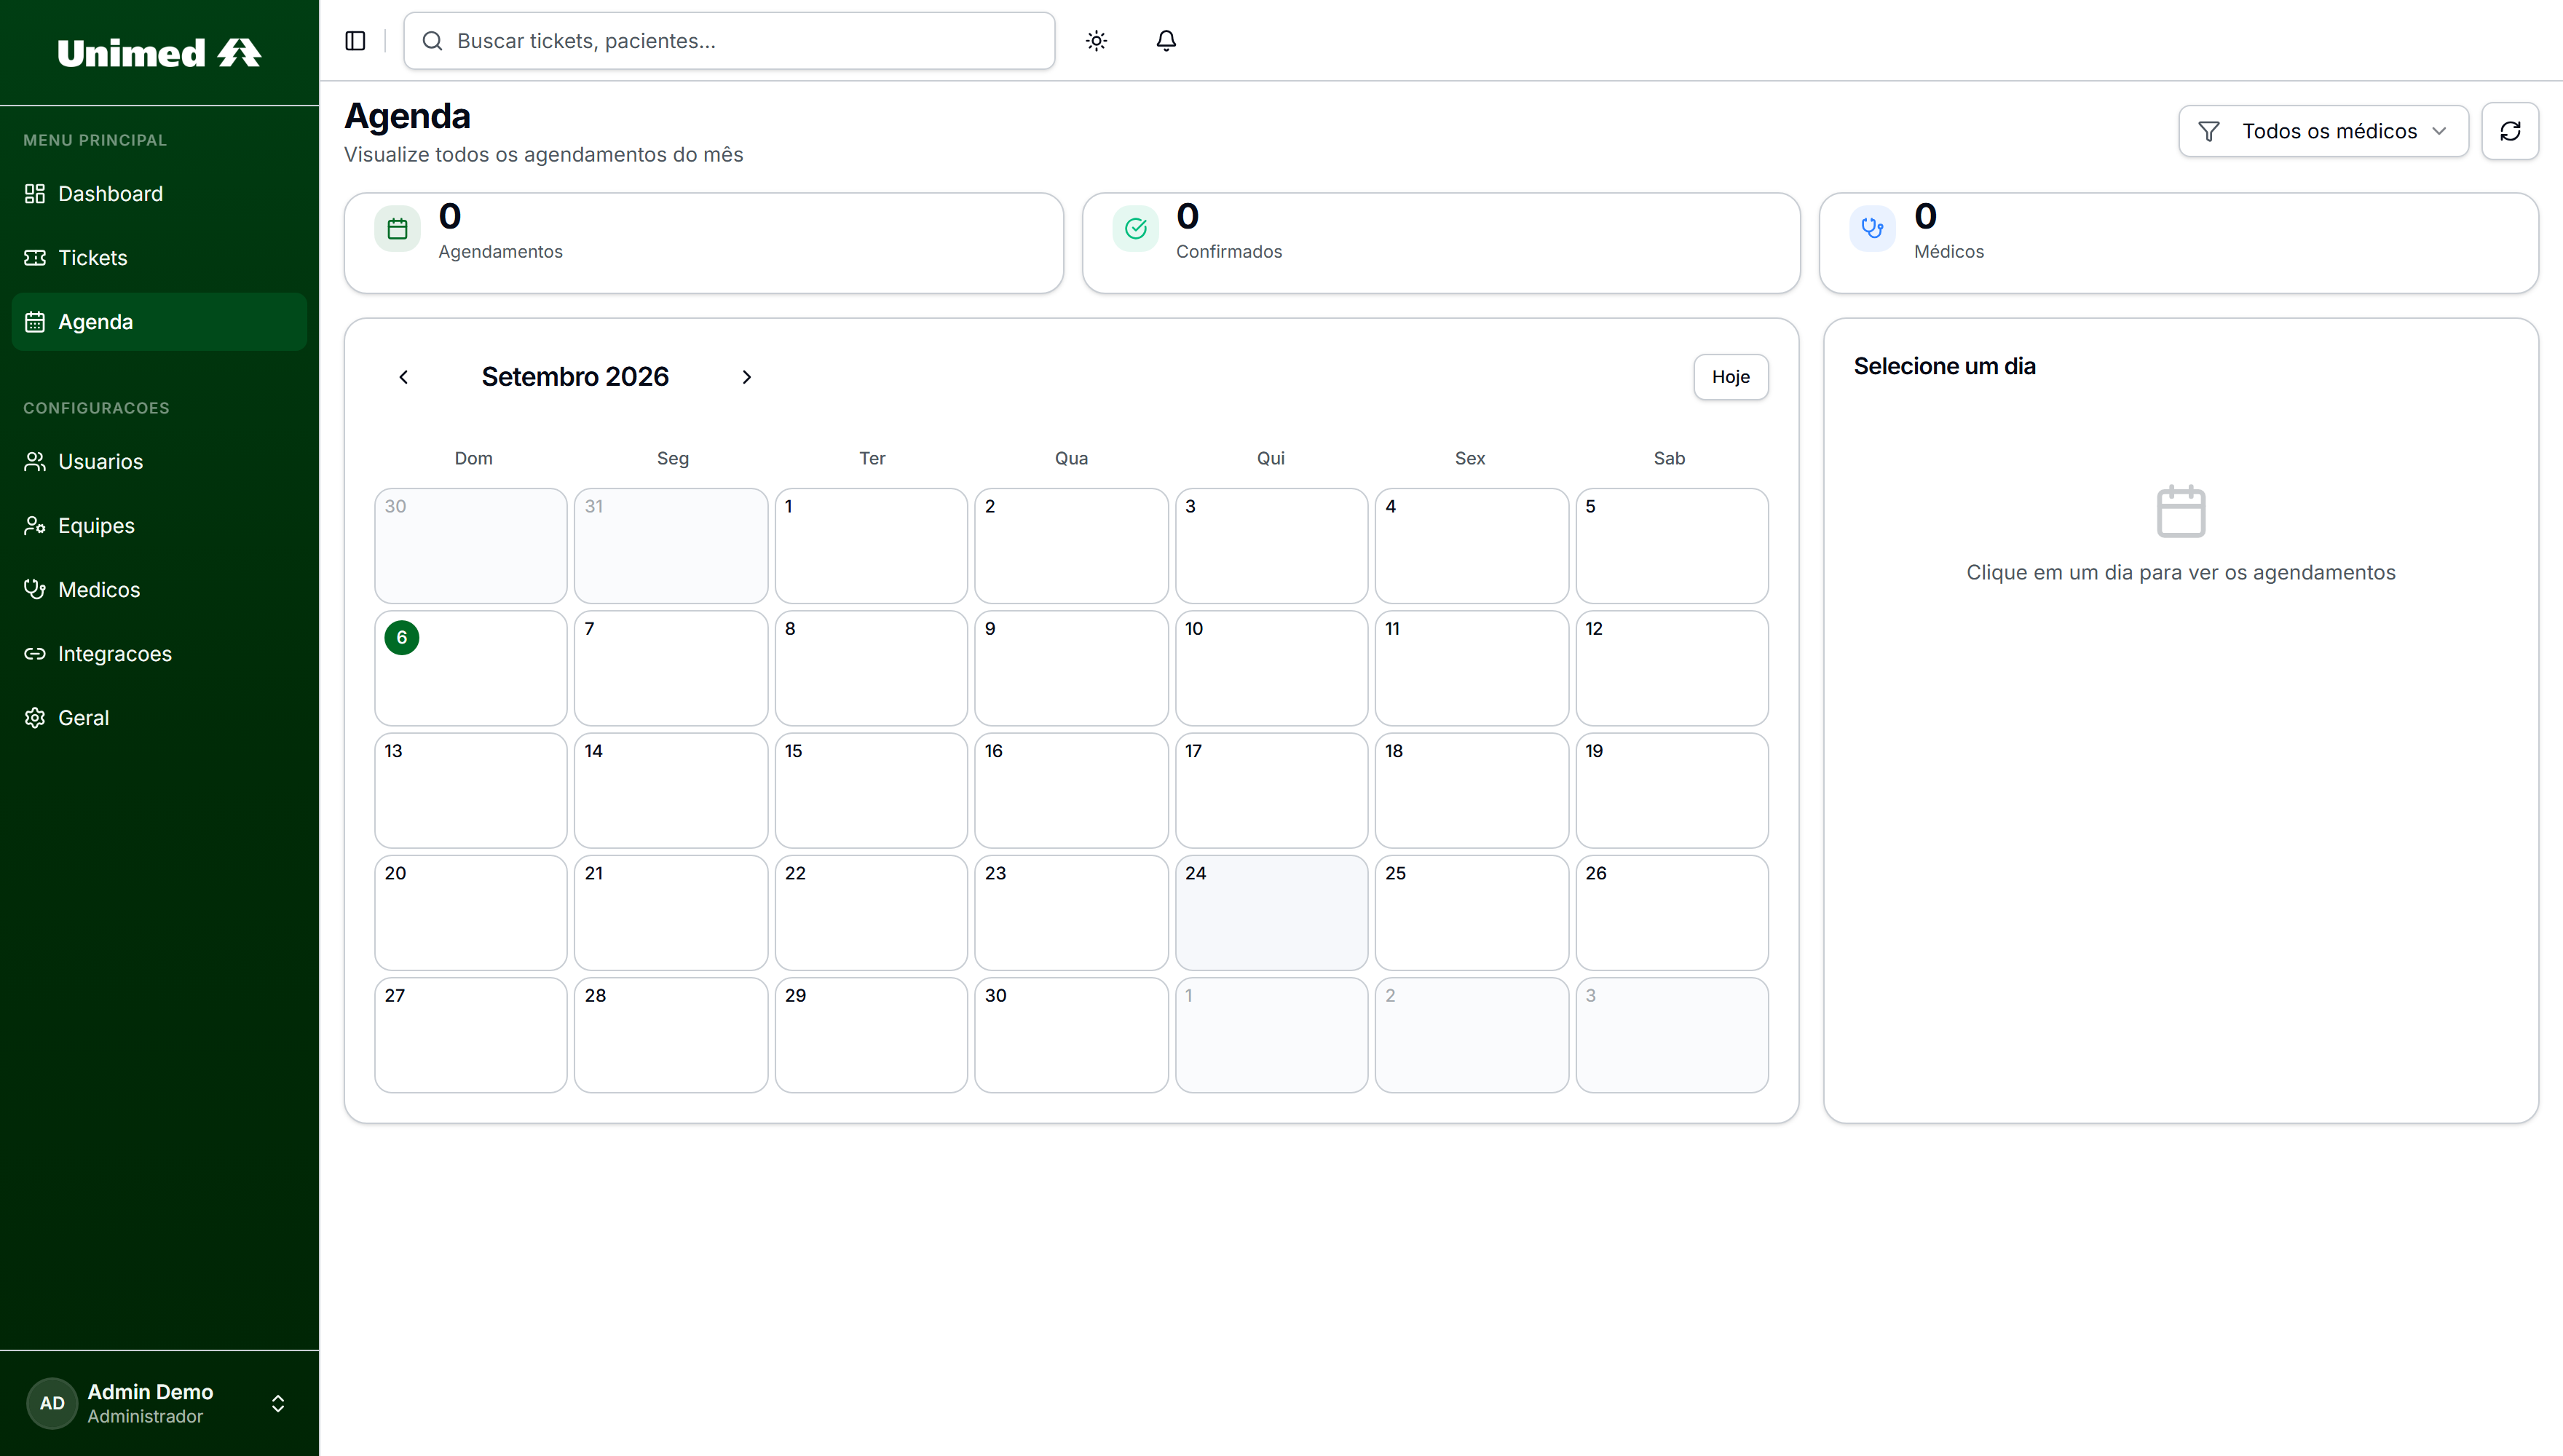
Task: Click the Médicos stethoscope icon
Action: pyautogui.click(x=1872, y=229)
